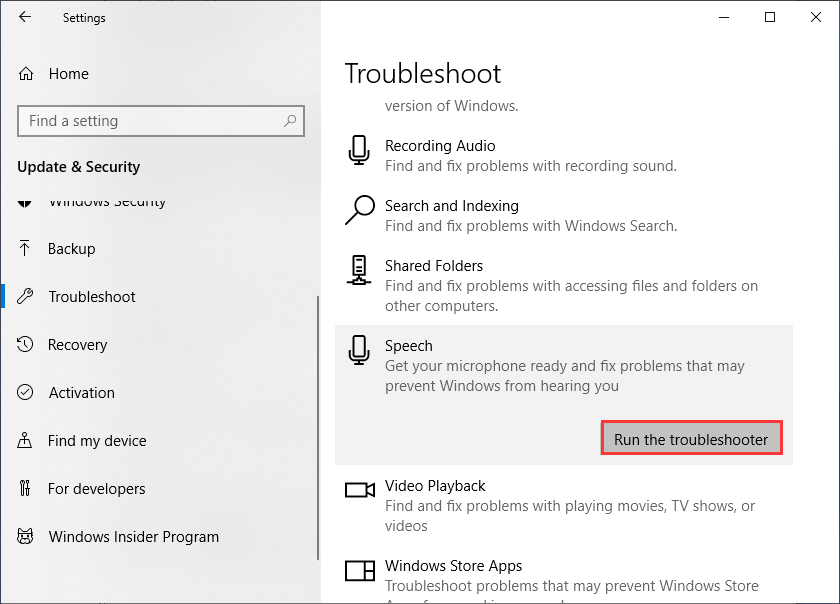
Task: Click the Find my device person icon
Action: pos(25,440)
